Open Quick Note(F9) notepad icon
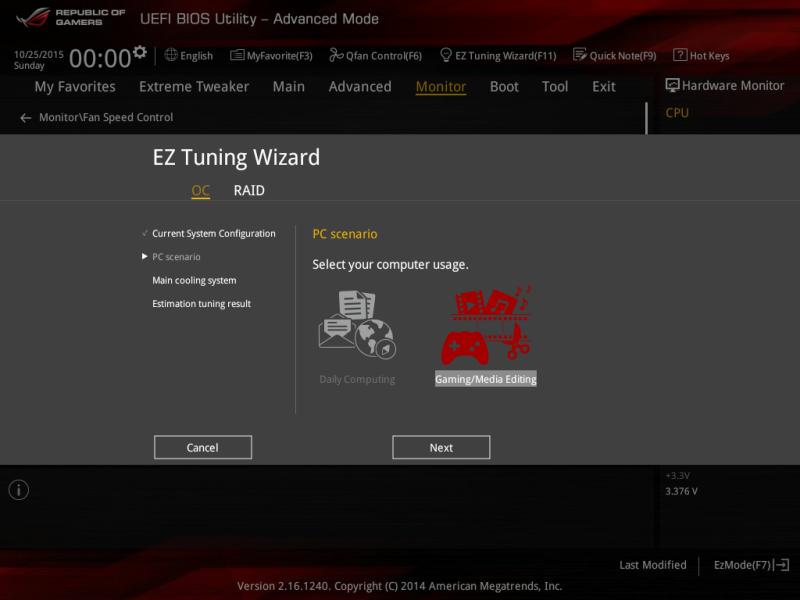 click(580, 55)
